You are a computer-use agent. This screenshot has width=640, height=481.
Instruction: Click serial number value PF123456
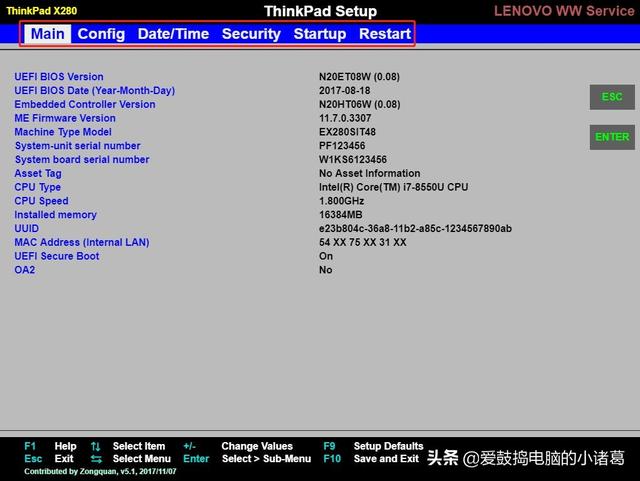tap(342, 146)
